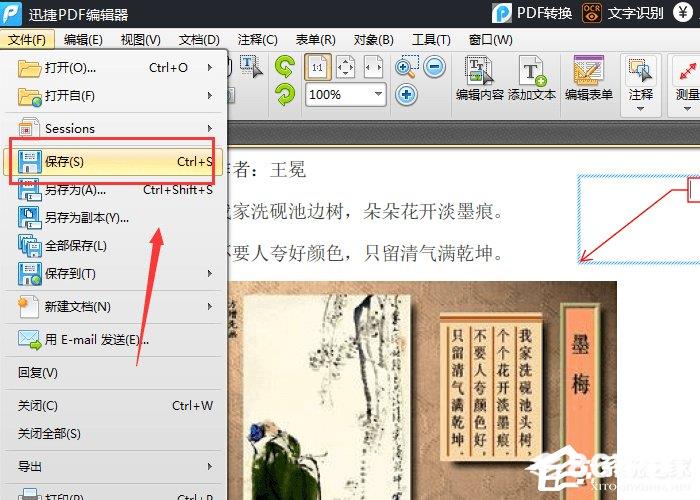Screen dimensions: 700x500
Task: Select 关闭全部(S) menu entry
Action: [113, 433]
